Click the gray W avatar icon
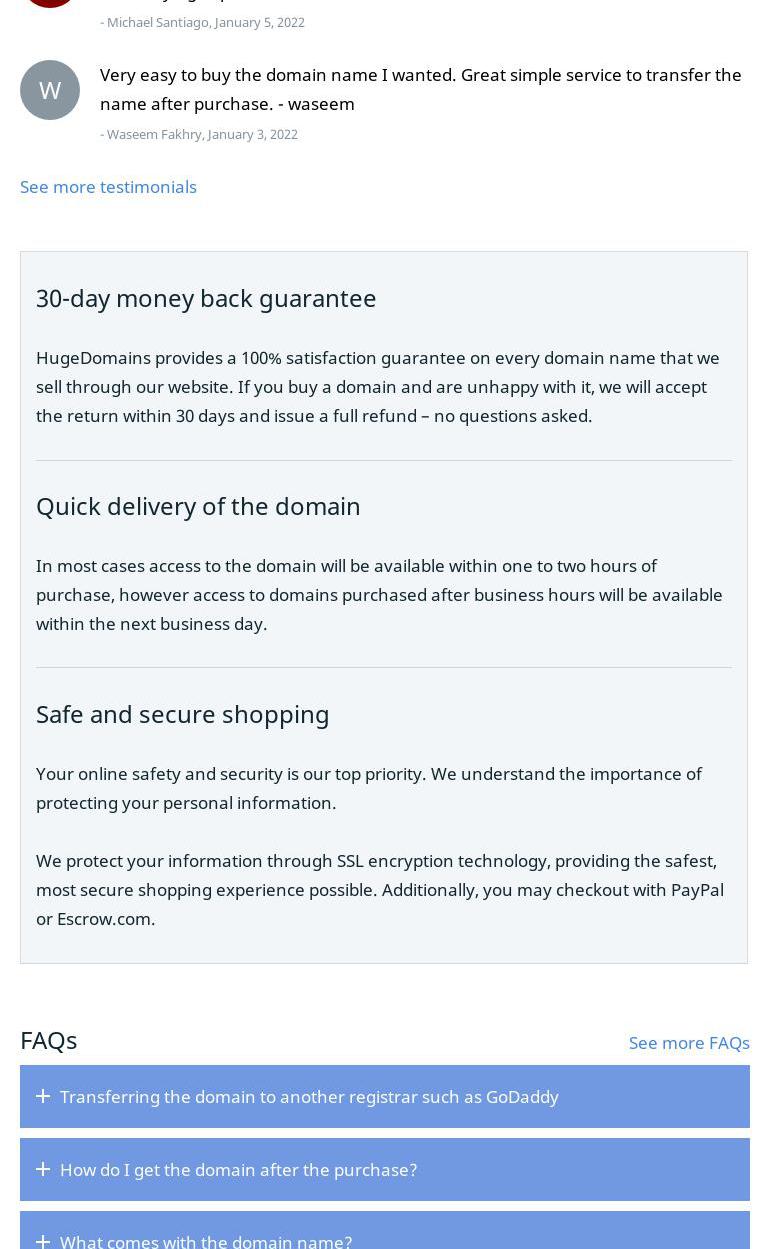The image size is (770, 1249). click(50, 90)
